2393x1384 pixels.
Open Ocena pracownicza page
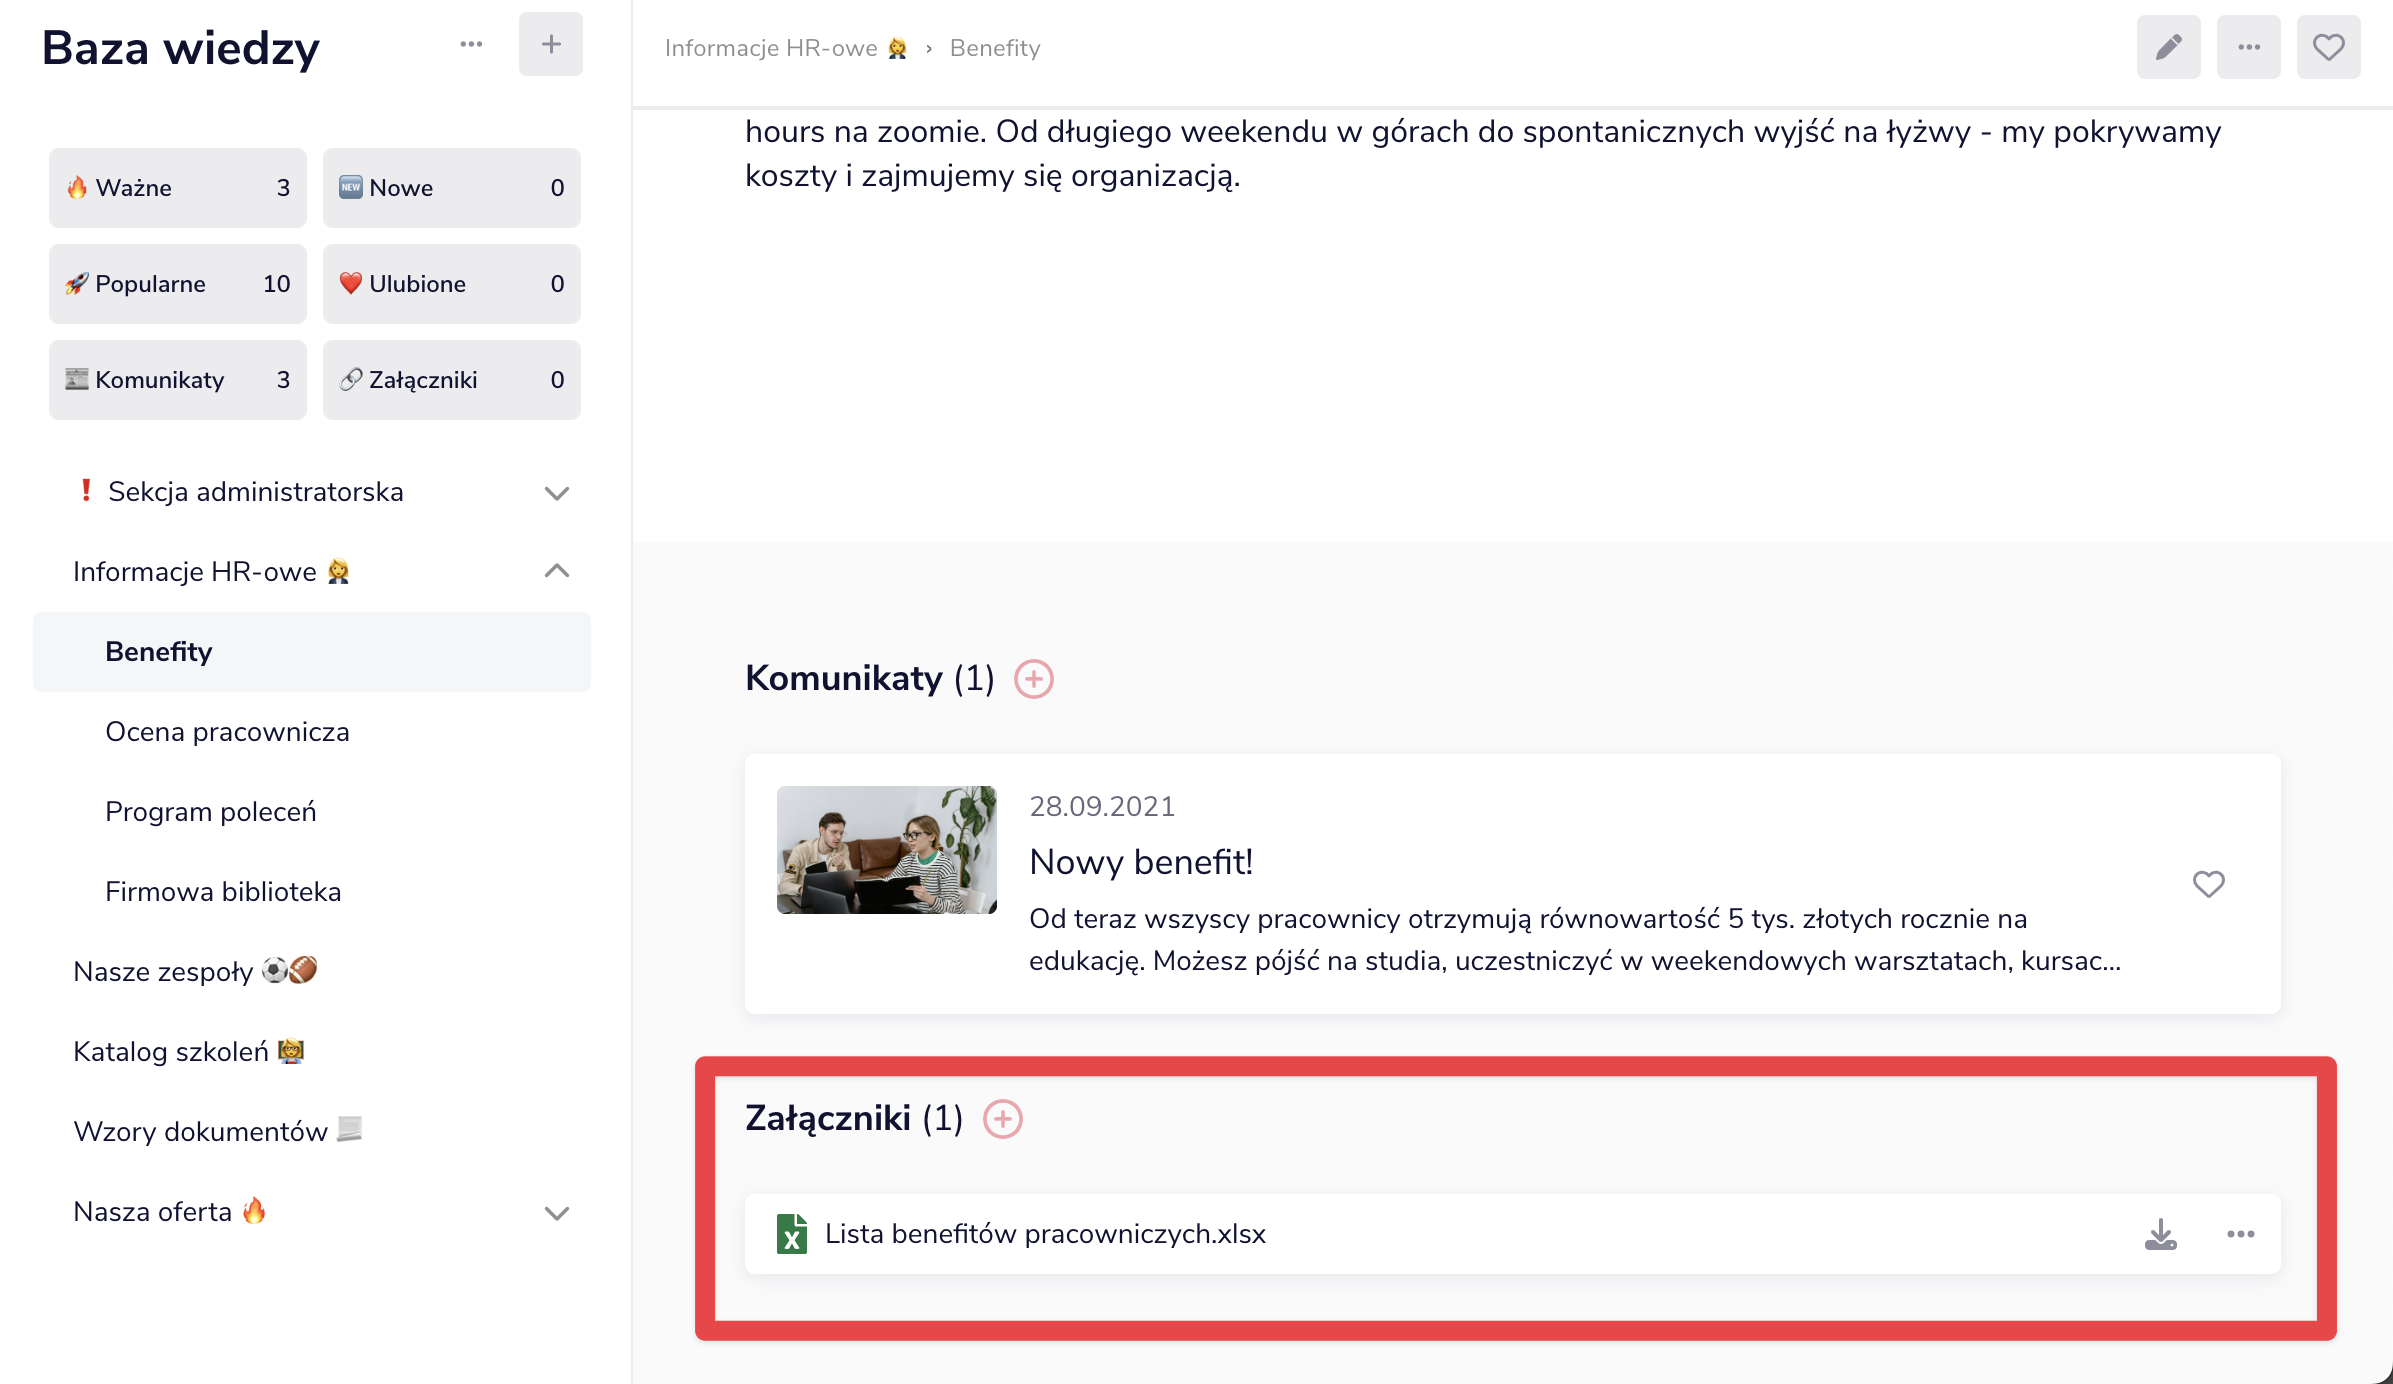pos(227,732)
